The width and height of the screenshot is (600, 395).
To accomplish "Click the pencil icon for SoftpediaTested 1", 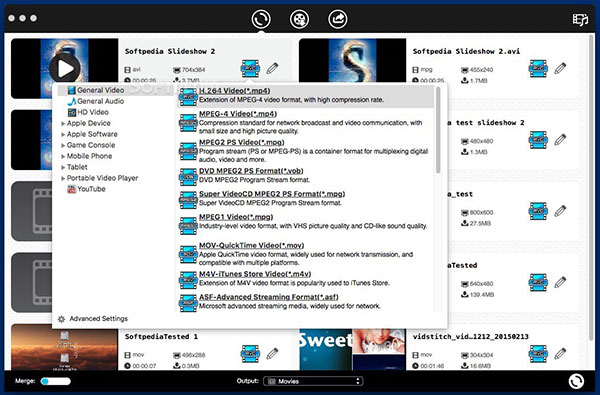I will 272,354.
